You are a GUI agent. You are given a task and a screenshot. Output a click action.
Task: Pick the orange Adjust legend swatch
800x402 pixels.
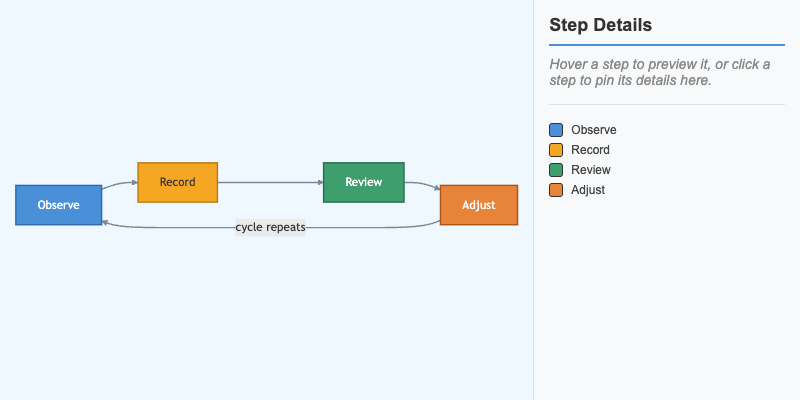[x=556, y=190]
